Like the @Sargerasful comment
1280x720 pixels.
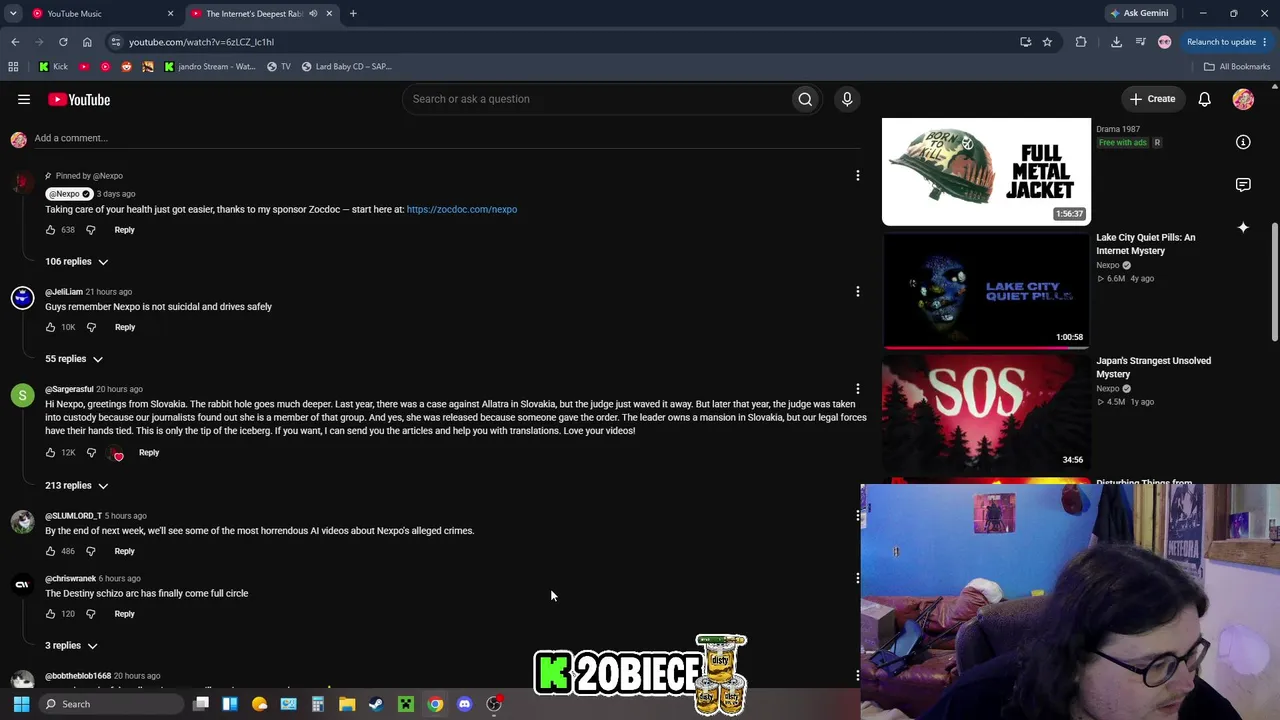[51, 453]
